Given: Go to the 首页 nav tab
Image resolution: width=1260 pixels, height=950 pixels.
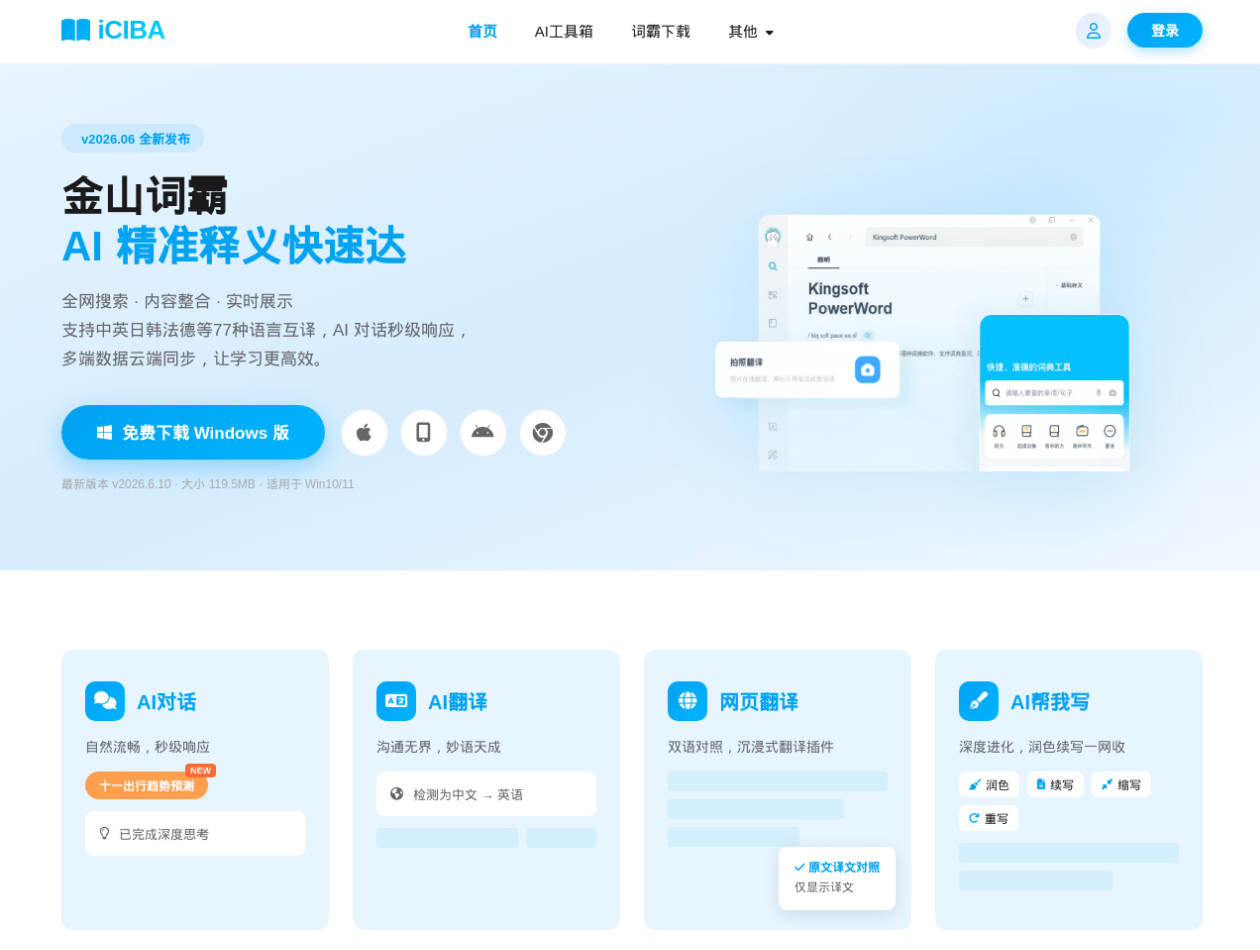Looking at the screenshot, I should [x=482, y=31].
